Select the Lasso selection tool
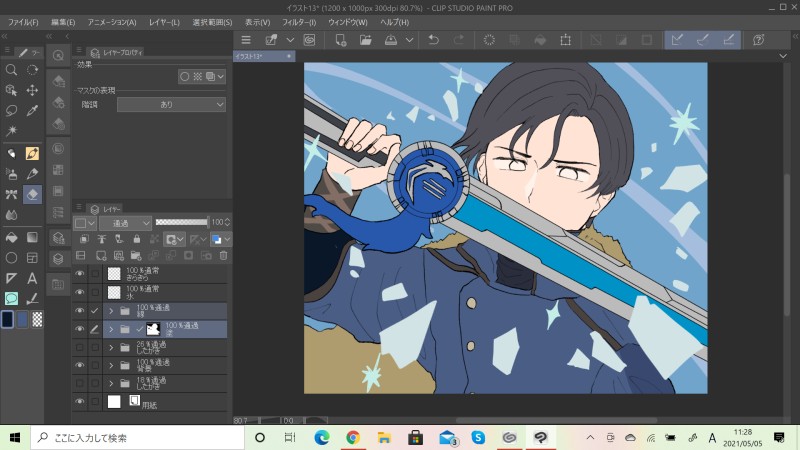800x450 pixels. click(x=11, y=111)
